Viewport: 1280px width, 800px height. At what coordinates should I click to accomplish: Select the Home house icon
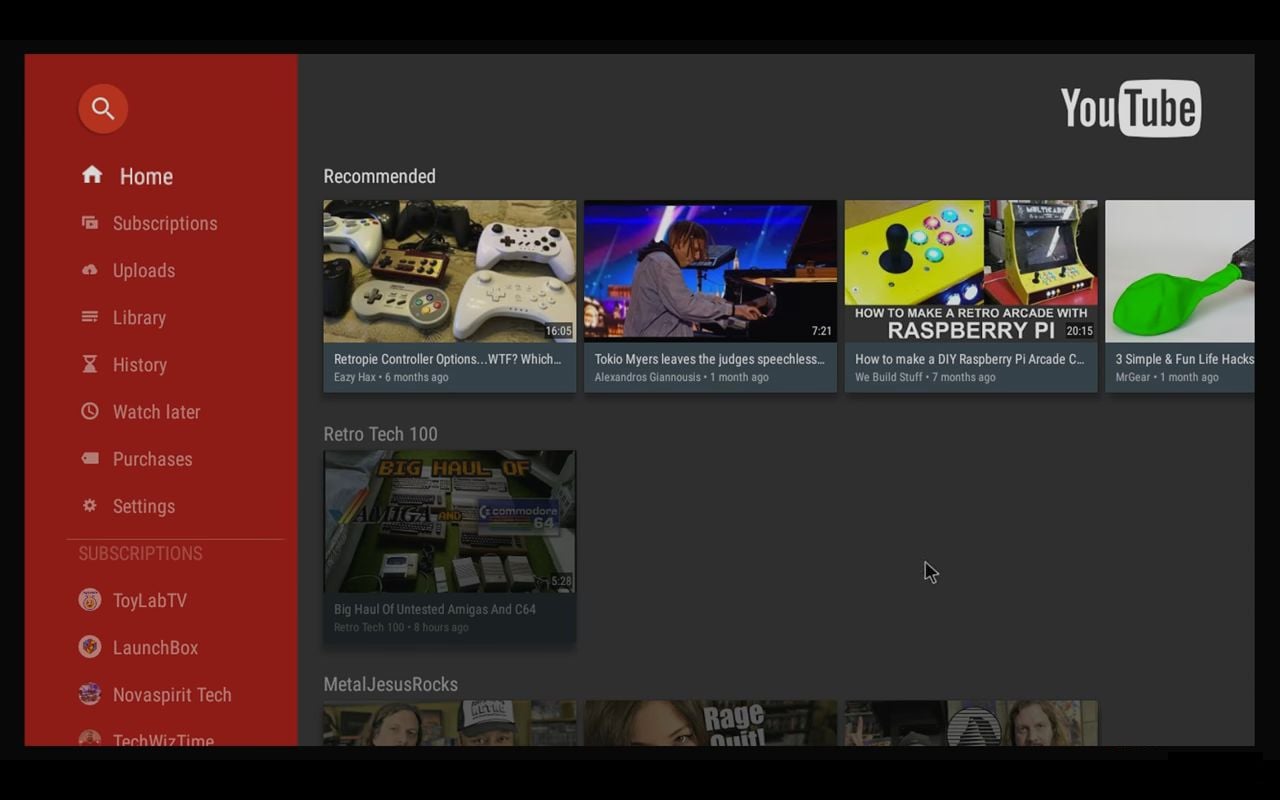92,175
